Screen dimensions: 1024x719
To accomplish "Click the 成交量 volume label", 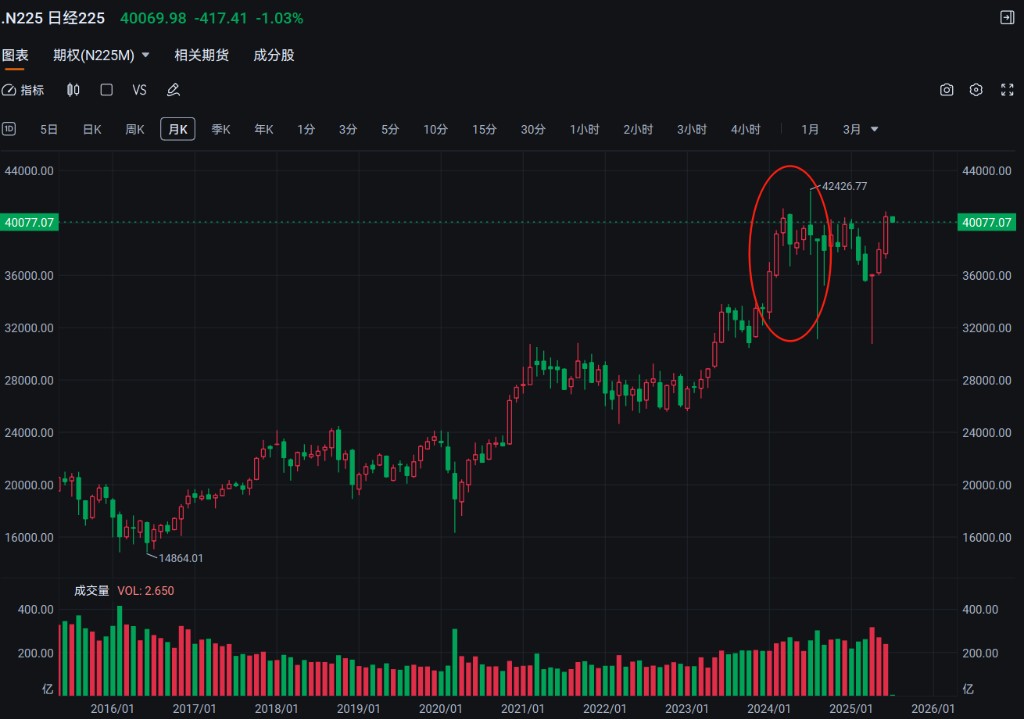I will pyautogui.click(x=91, y=591).
